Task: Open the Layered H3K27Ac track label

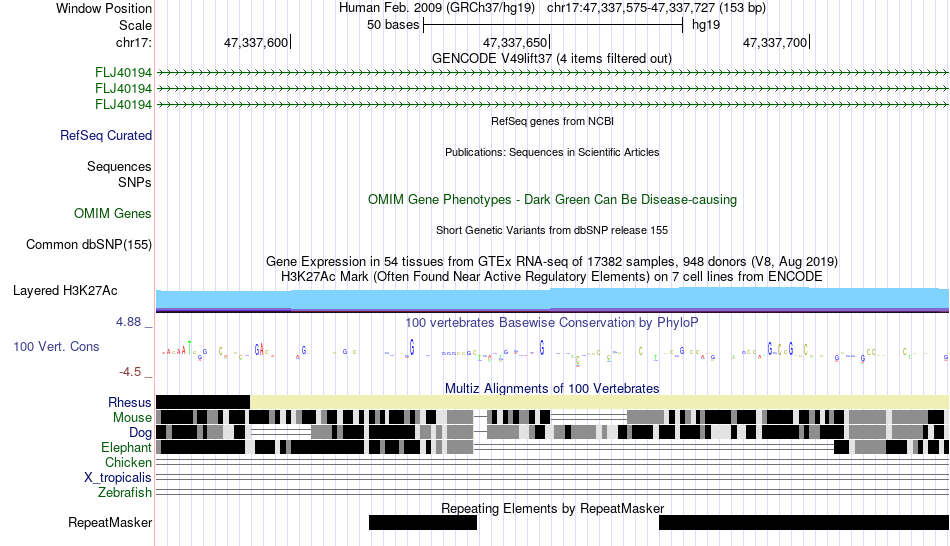Action: [65, 290]
